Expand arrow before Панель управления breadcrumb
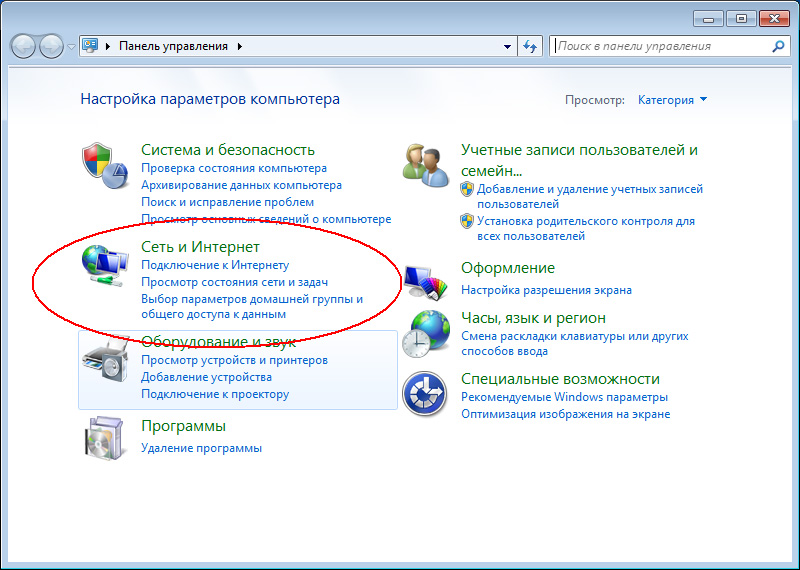 click(x=108, y=46)
